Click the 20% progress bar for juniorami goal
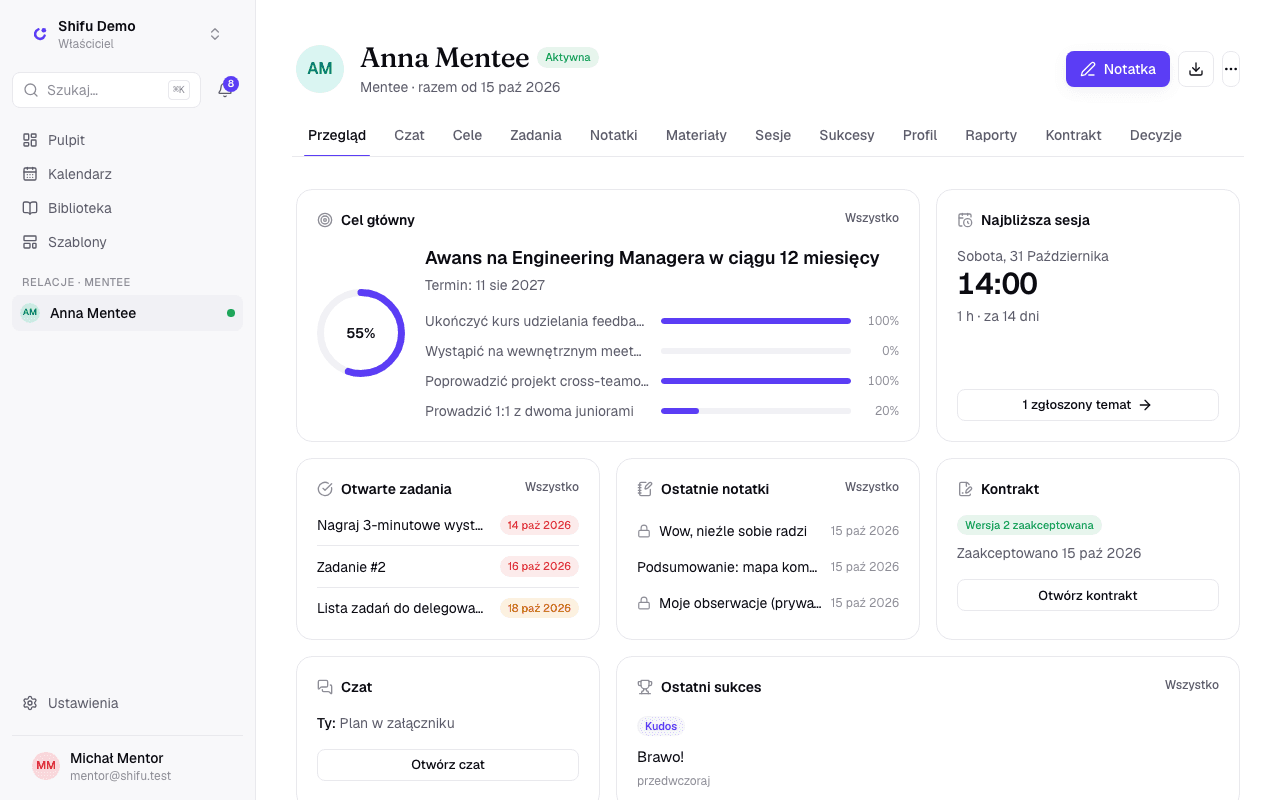This screenshot has height=800, width=1280. (756, 411)
